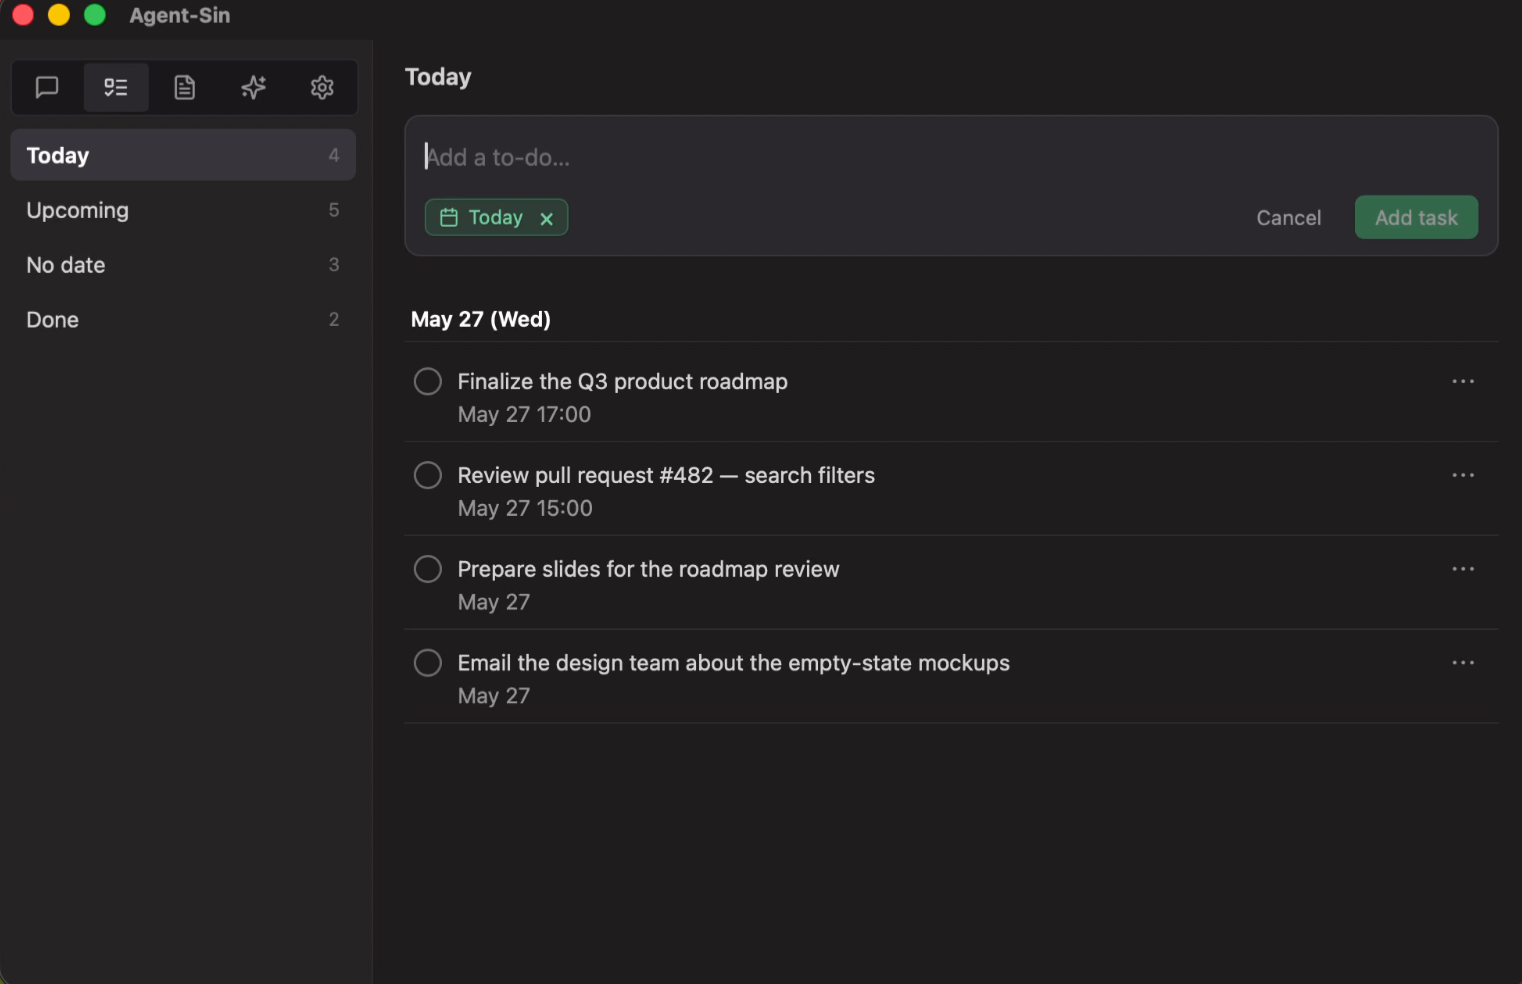Click the Today page heading

point(438,77)
